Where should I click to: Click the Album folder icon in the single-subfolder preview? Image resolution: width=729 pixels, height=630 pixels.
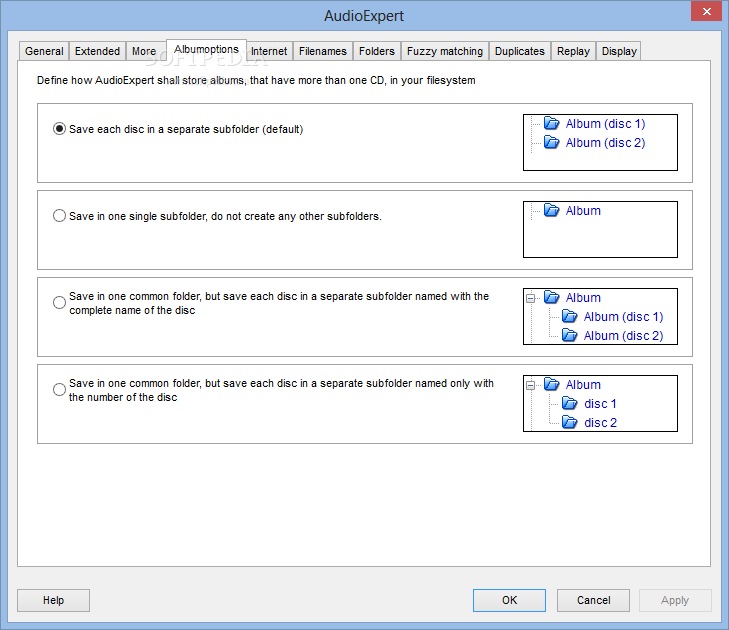click(551, 210)
